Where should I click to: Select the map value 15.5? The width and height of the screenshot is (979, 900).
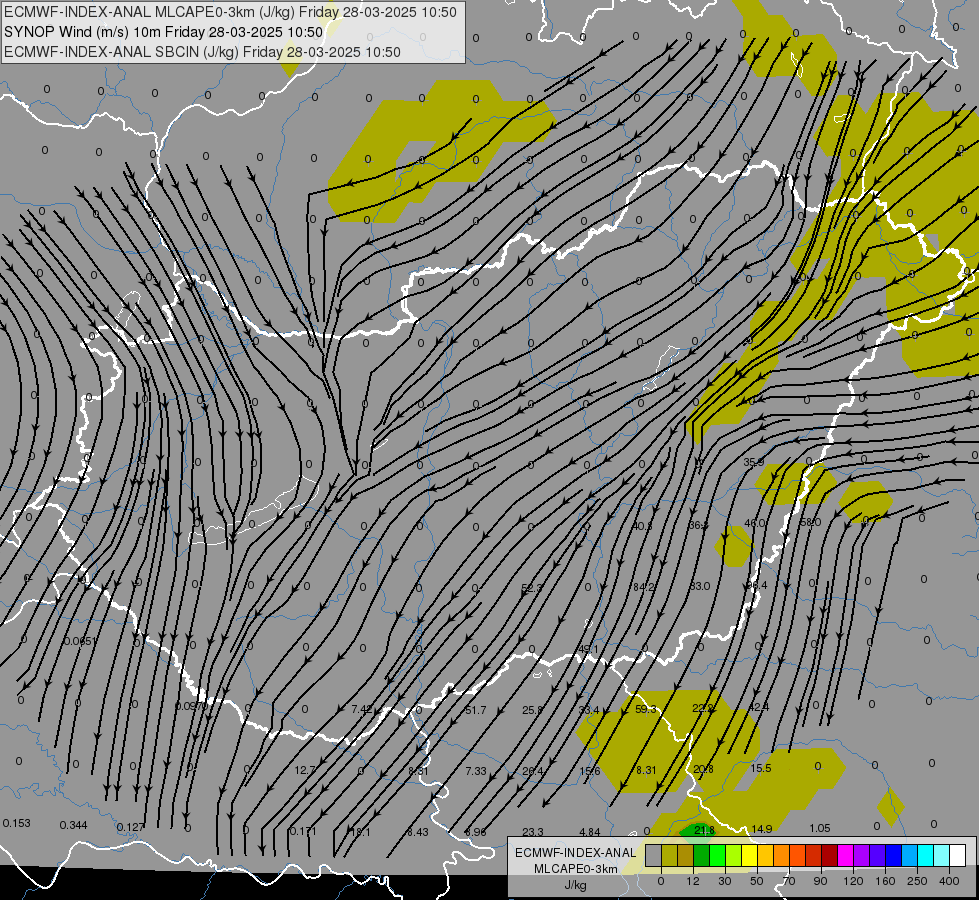[760, 768]
